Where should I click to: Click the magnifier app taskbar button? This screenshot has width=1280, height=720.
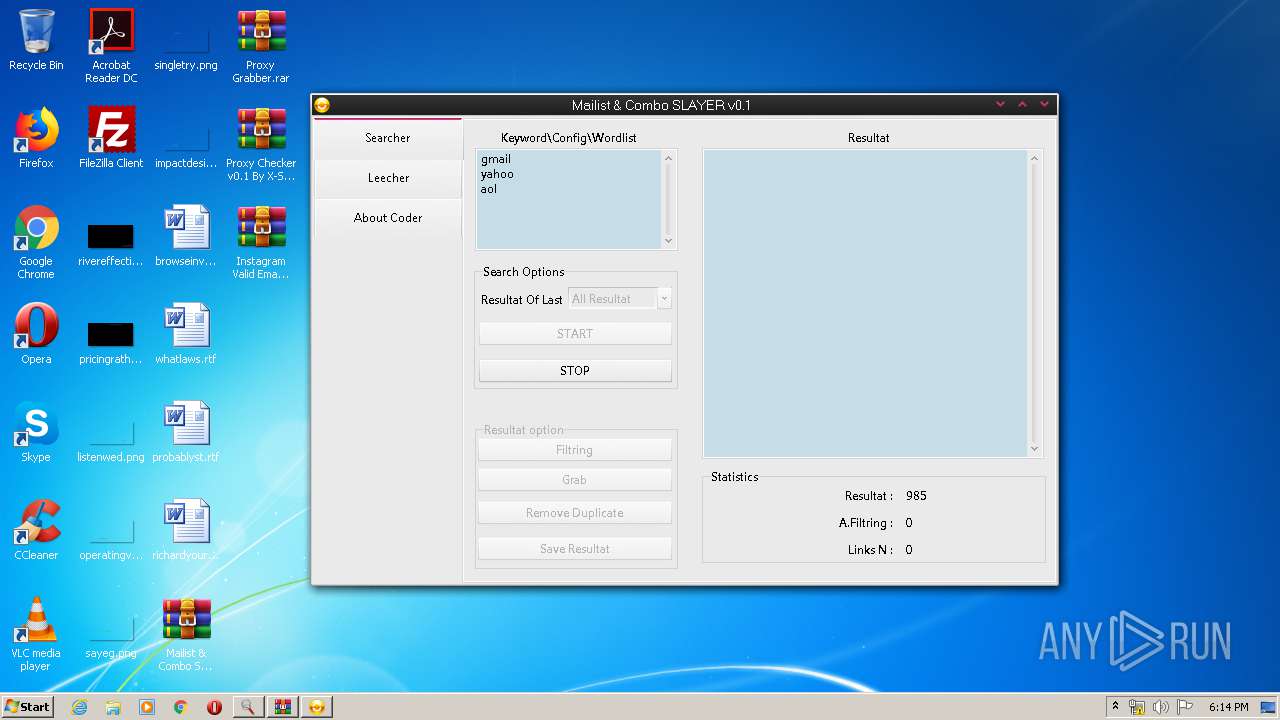point(247,707)
